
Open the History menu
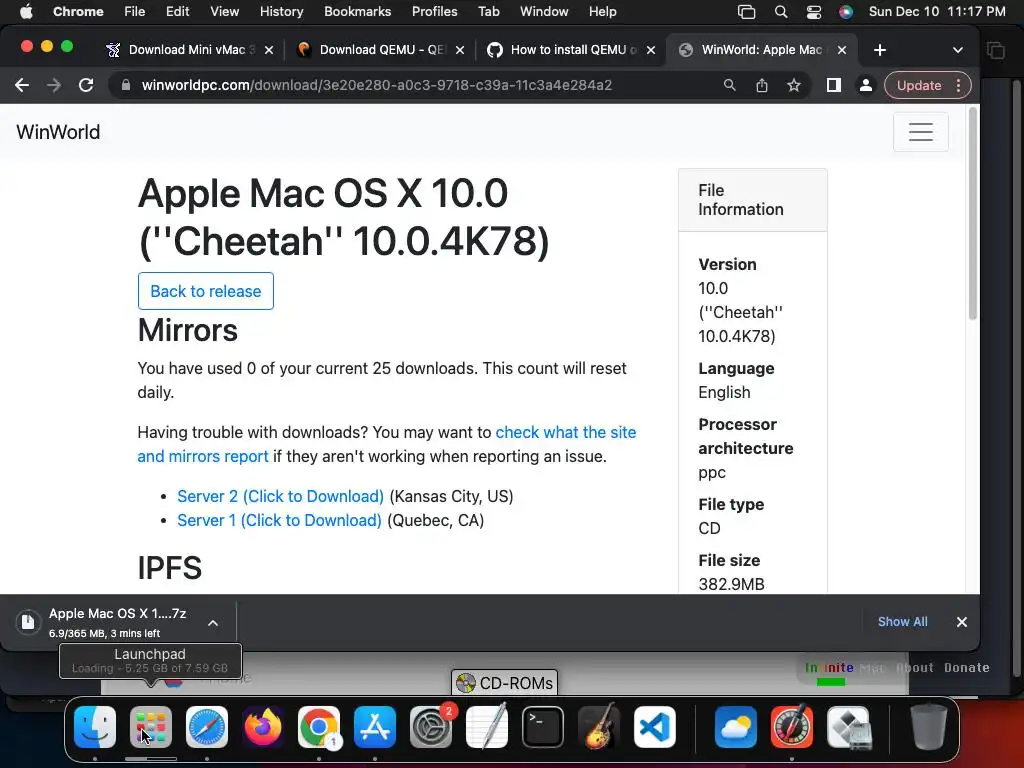point(281,12)
